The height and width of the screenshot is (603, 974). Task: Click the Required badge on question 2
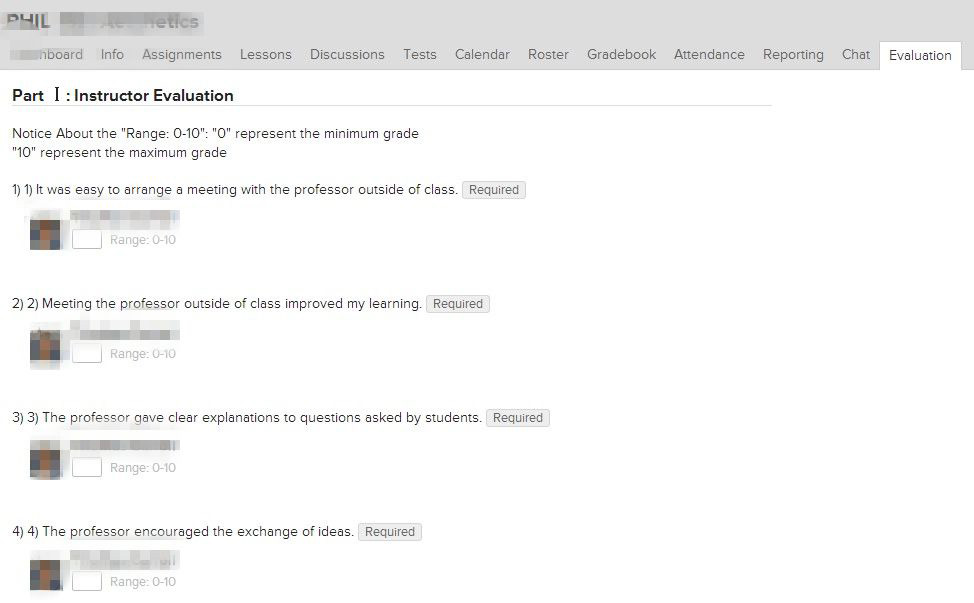coord(458,304)
